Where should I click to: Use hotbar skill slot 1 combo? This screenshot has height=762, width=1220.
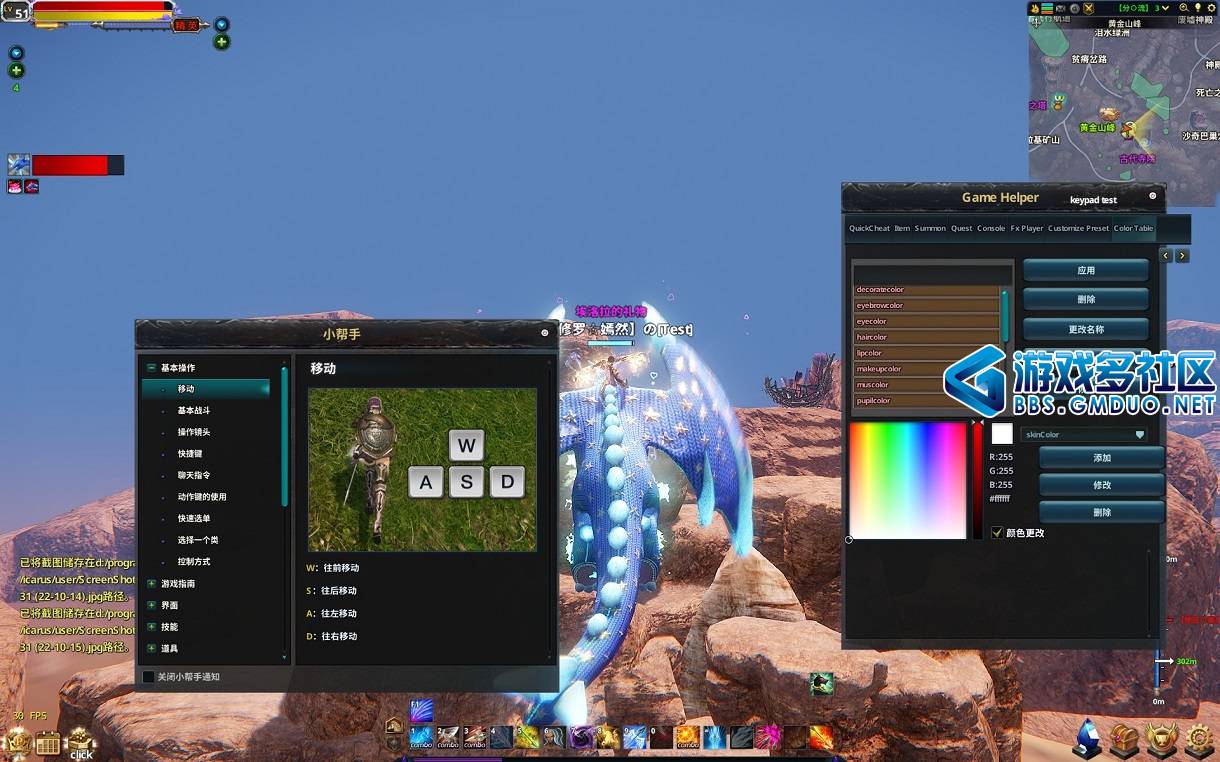(421, 737)
